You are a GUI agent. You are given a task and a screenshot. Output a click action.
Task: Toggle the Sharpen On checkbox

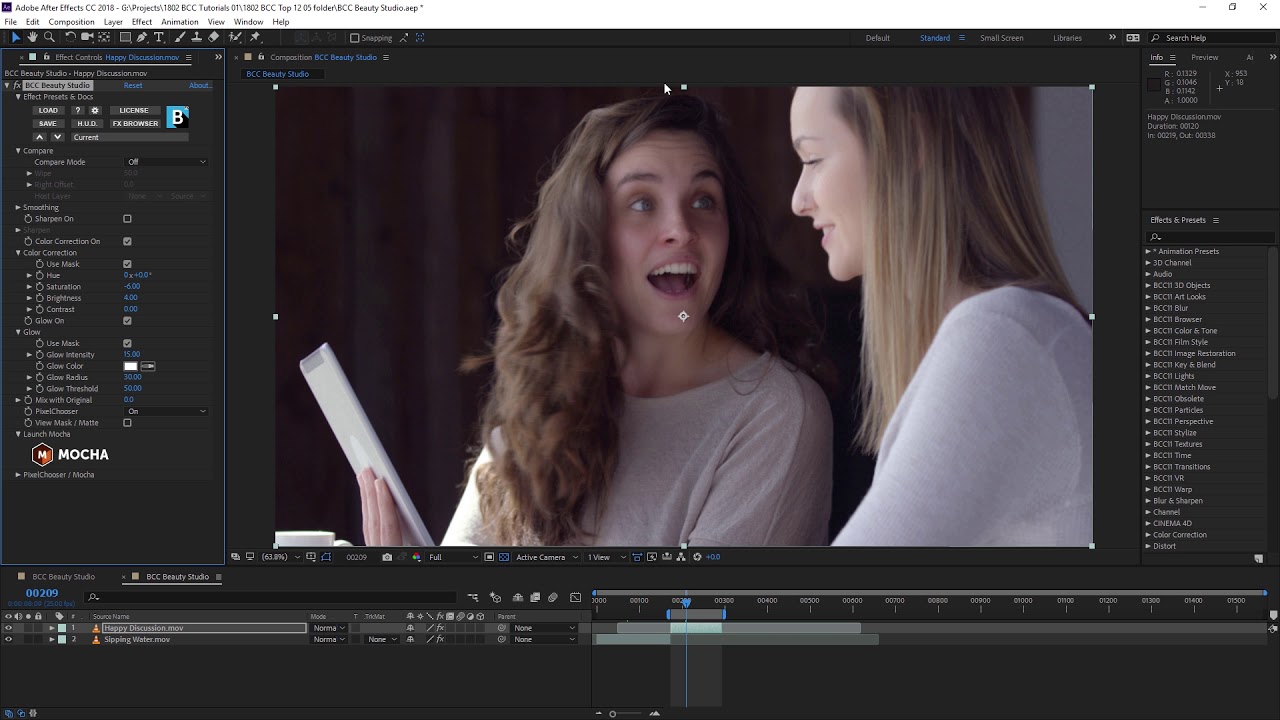pyautogui.click(x=127, y=218)
